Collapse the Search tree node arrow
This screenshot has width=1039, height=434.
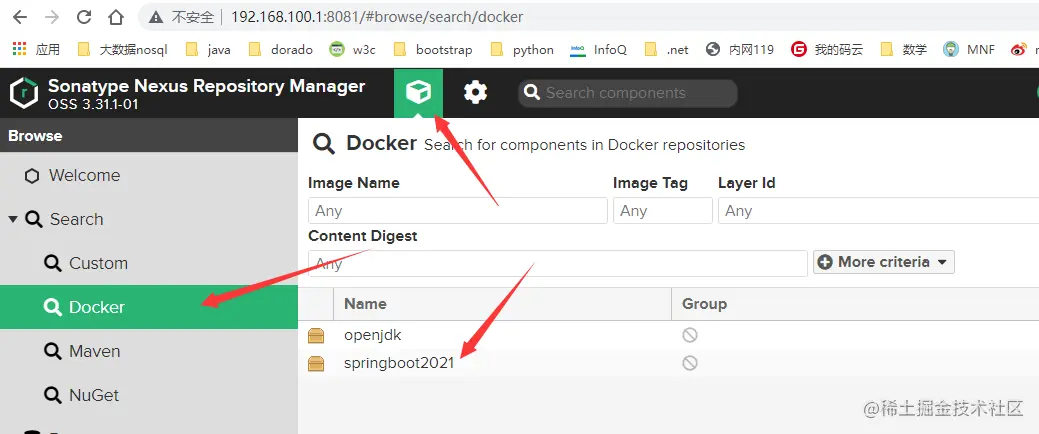pos(13,219)
